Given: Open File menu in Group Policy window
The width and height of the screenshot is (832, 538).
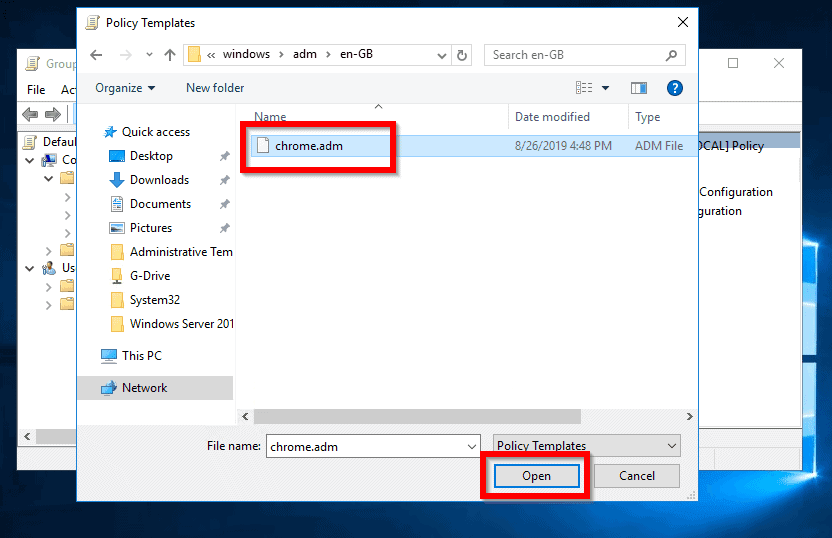Looking at the screenshot, I should tap(36, 90).
